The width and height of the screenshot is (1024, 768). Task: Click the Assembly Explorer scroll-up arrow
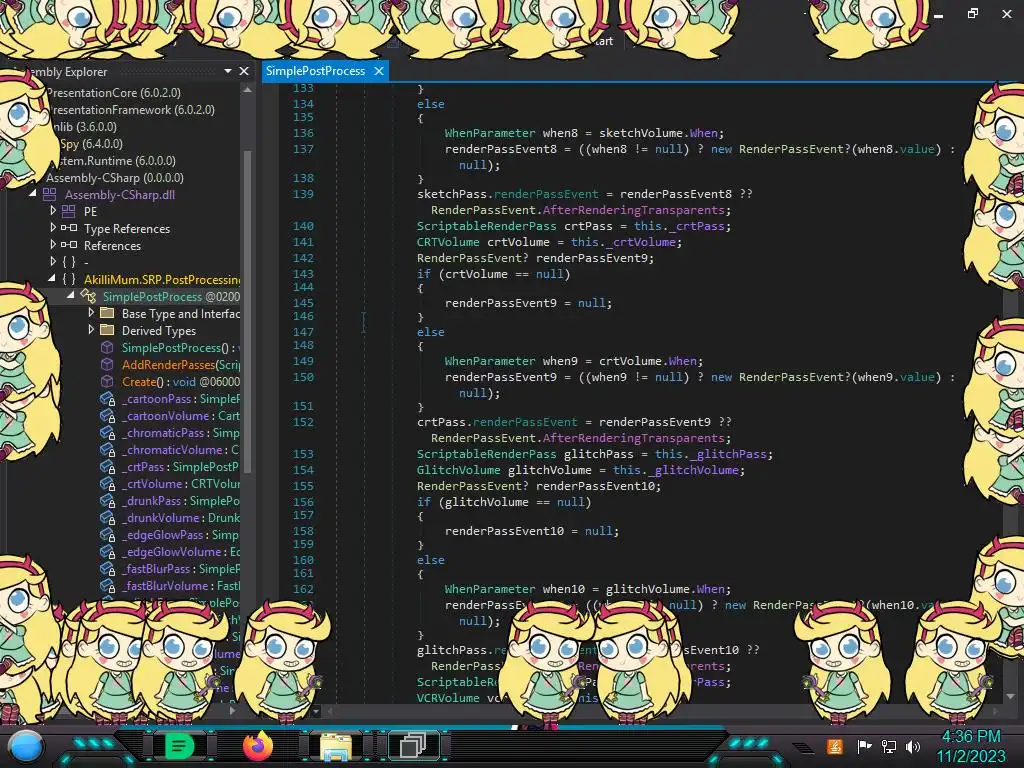point(248,90)
